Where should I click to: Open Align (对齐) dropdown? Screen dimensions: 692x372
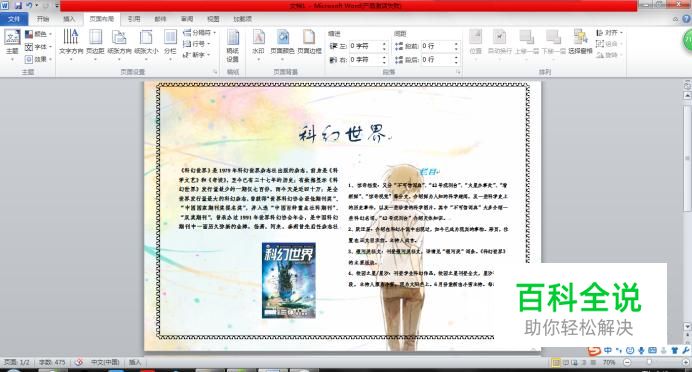pyautogui.click(x=609, y=33)
